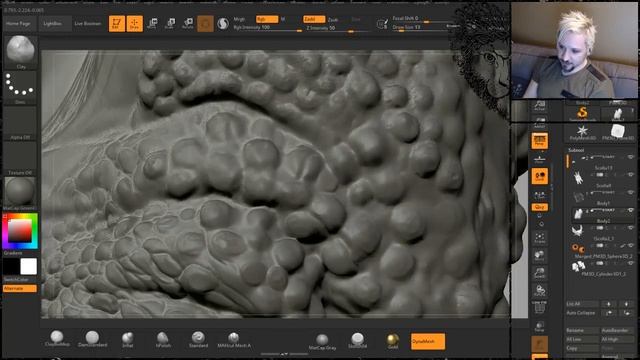Toggle the Rgb channel button
Screen dimensions: 640x360
(267, 19)
